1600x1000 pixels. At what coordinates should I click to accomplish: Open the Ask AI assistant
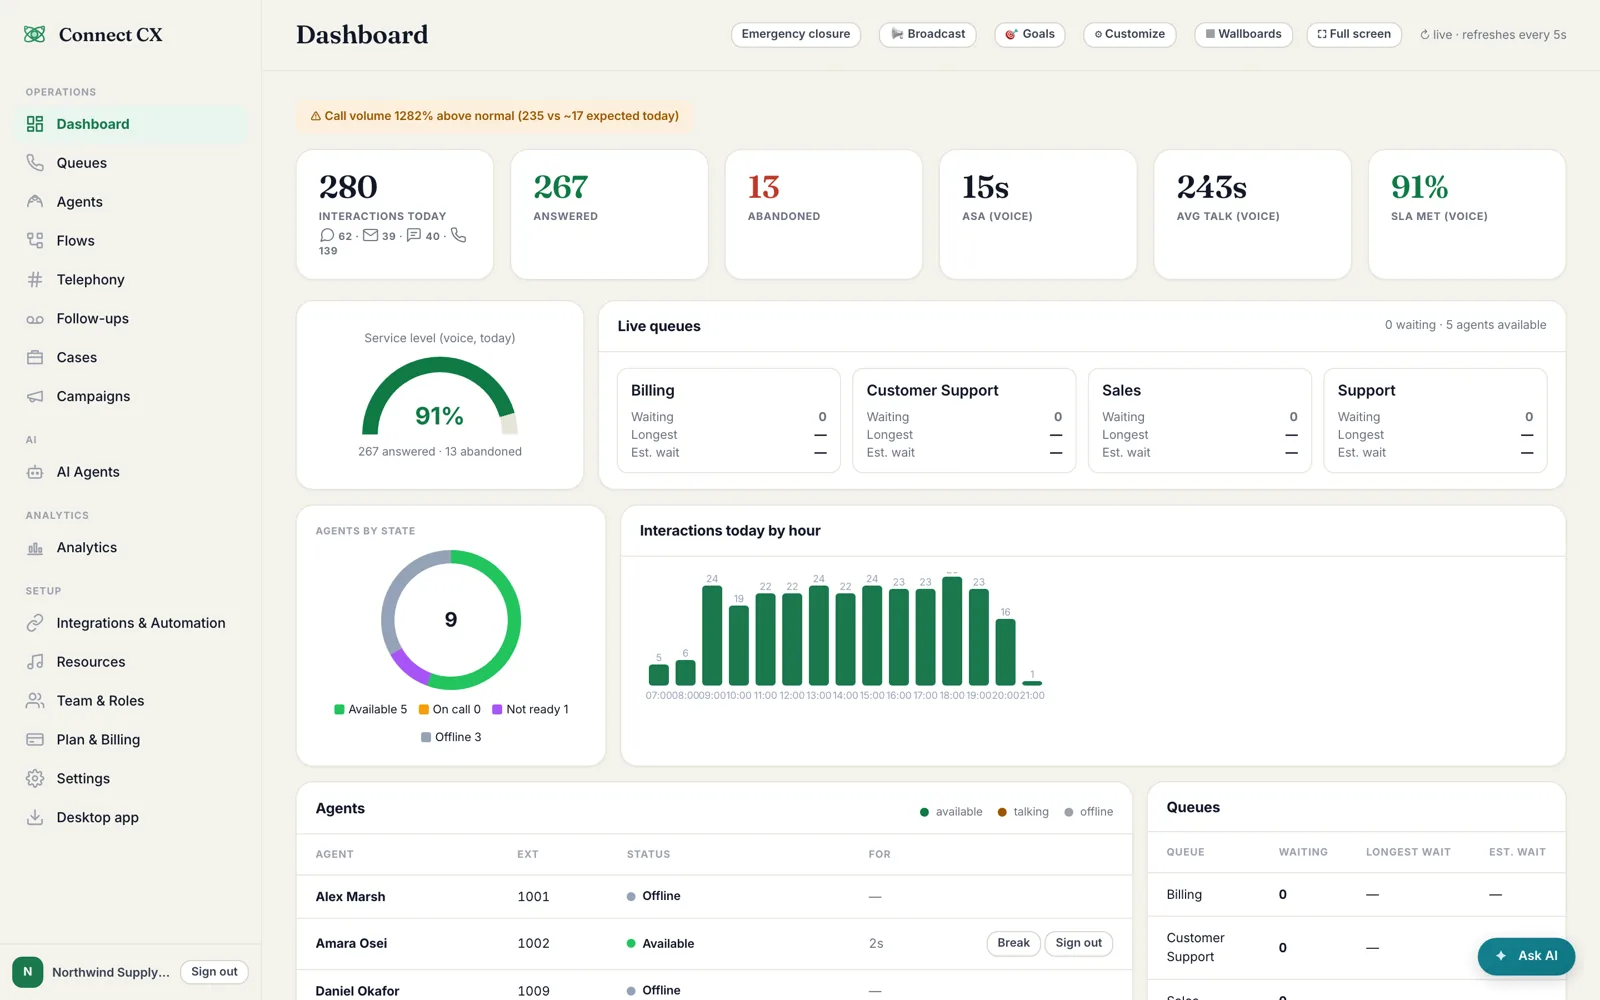pos(1526,956)
